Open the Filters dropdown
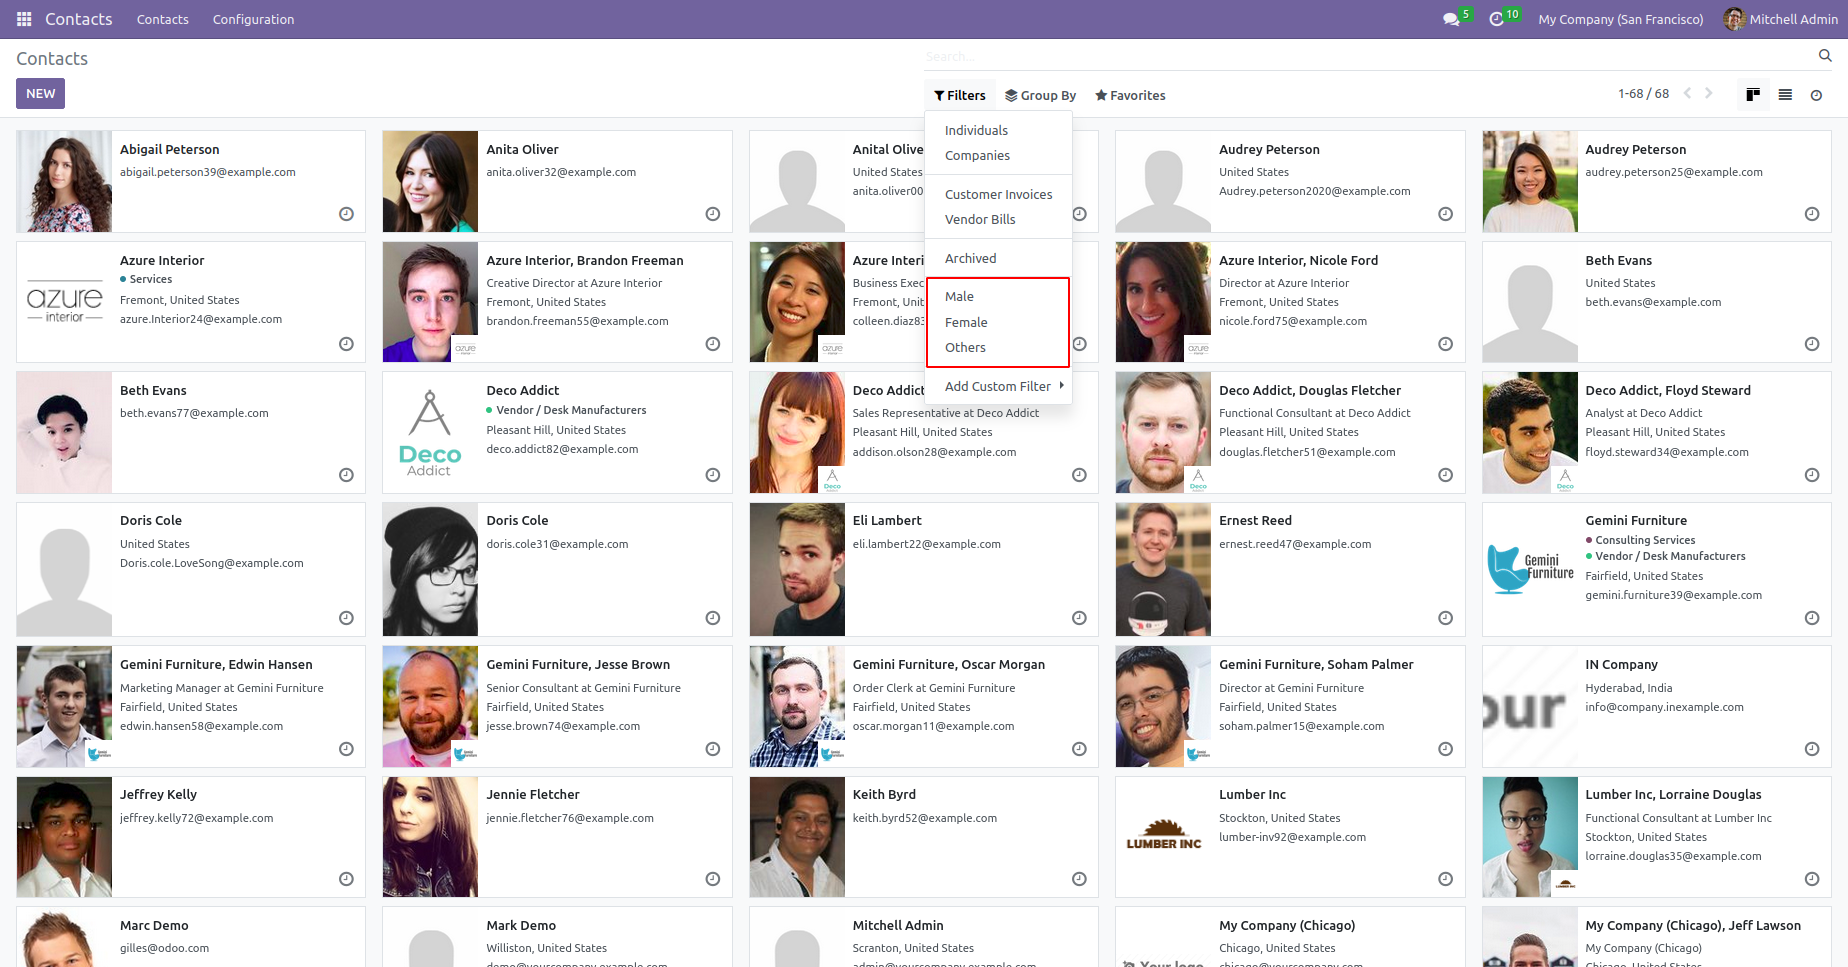The width and height of the screenshot is (1848, 967). coord(960,95)
